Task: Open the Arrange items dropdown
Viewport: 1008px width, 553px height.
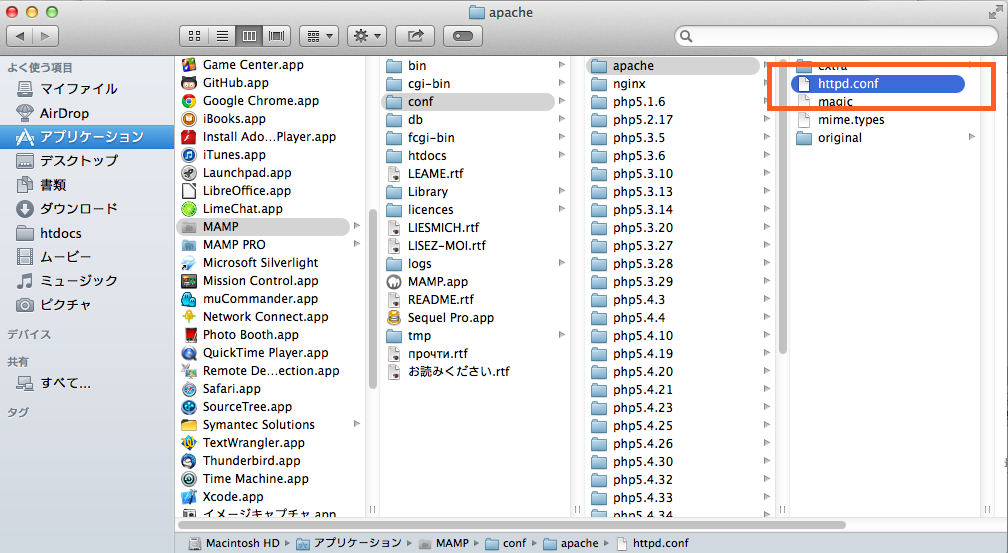Action: [x=318, y=36]
